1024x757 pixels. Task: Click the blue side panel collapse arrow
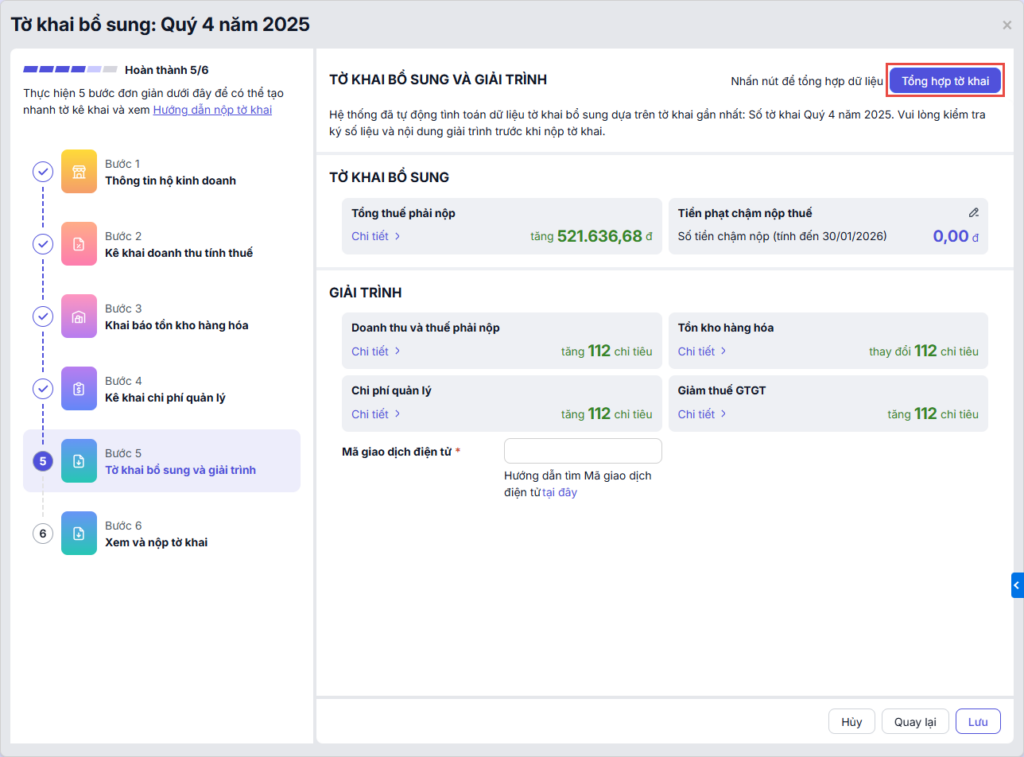click(x=1017, y=585)
